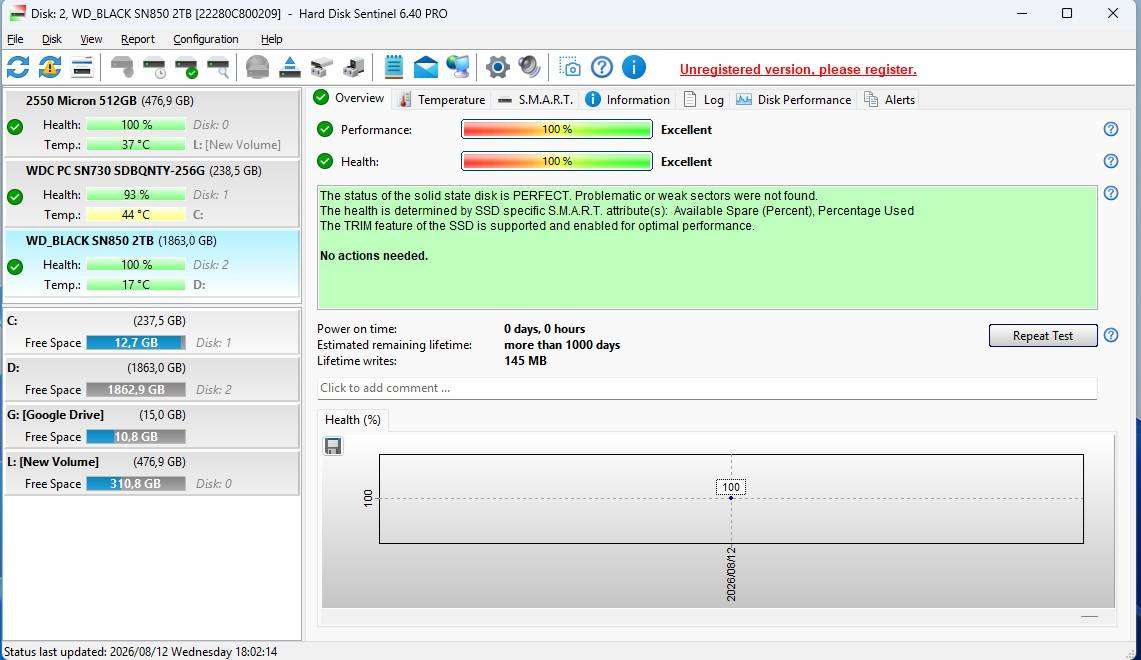This screenshot has width=1141, height=660.
Task: Click the disk with green checkmark icon
Action: pos(186,68)
